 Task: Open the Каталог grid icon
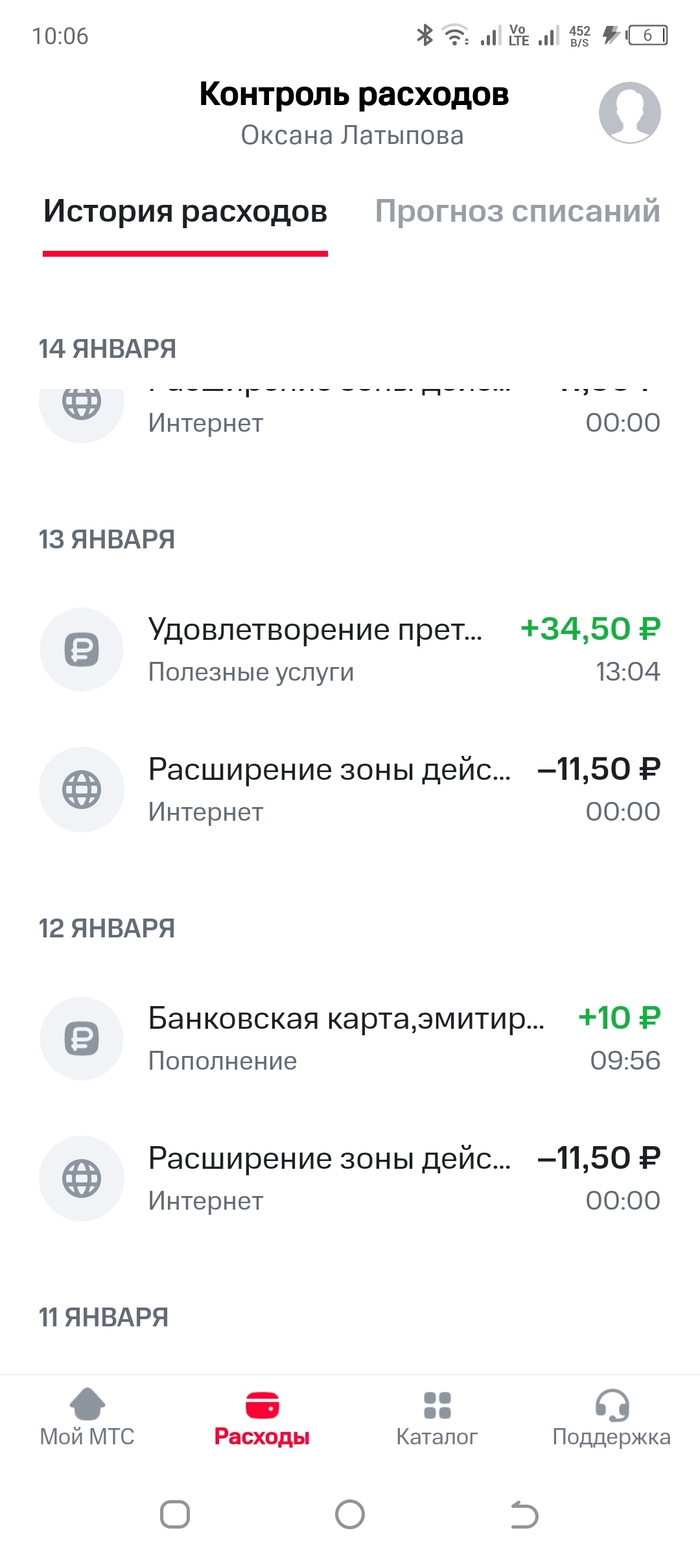coord(437,1404)
